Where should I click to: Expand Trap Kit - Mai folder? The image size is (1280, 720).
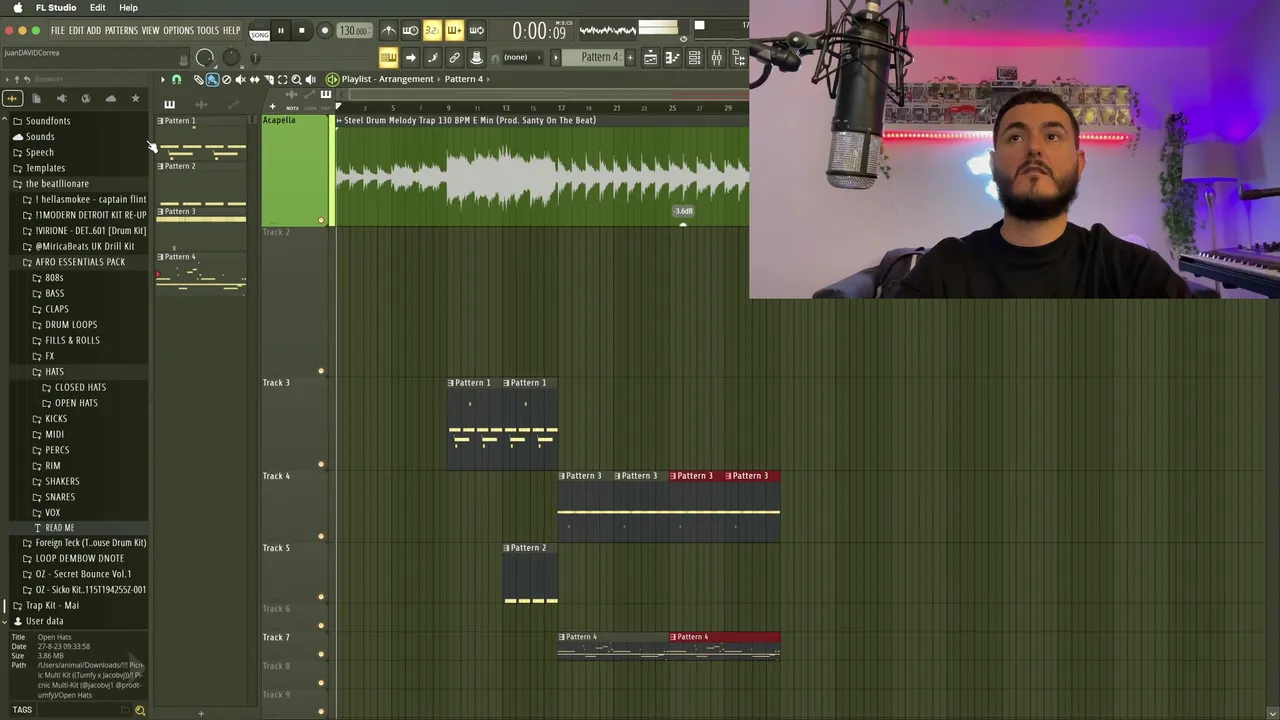pyautogui.click(x=52, y=606)
